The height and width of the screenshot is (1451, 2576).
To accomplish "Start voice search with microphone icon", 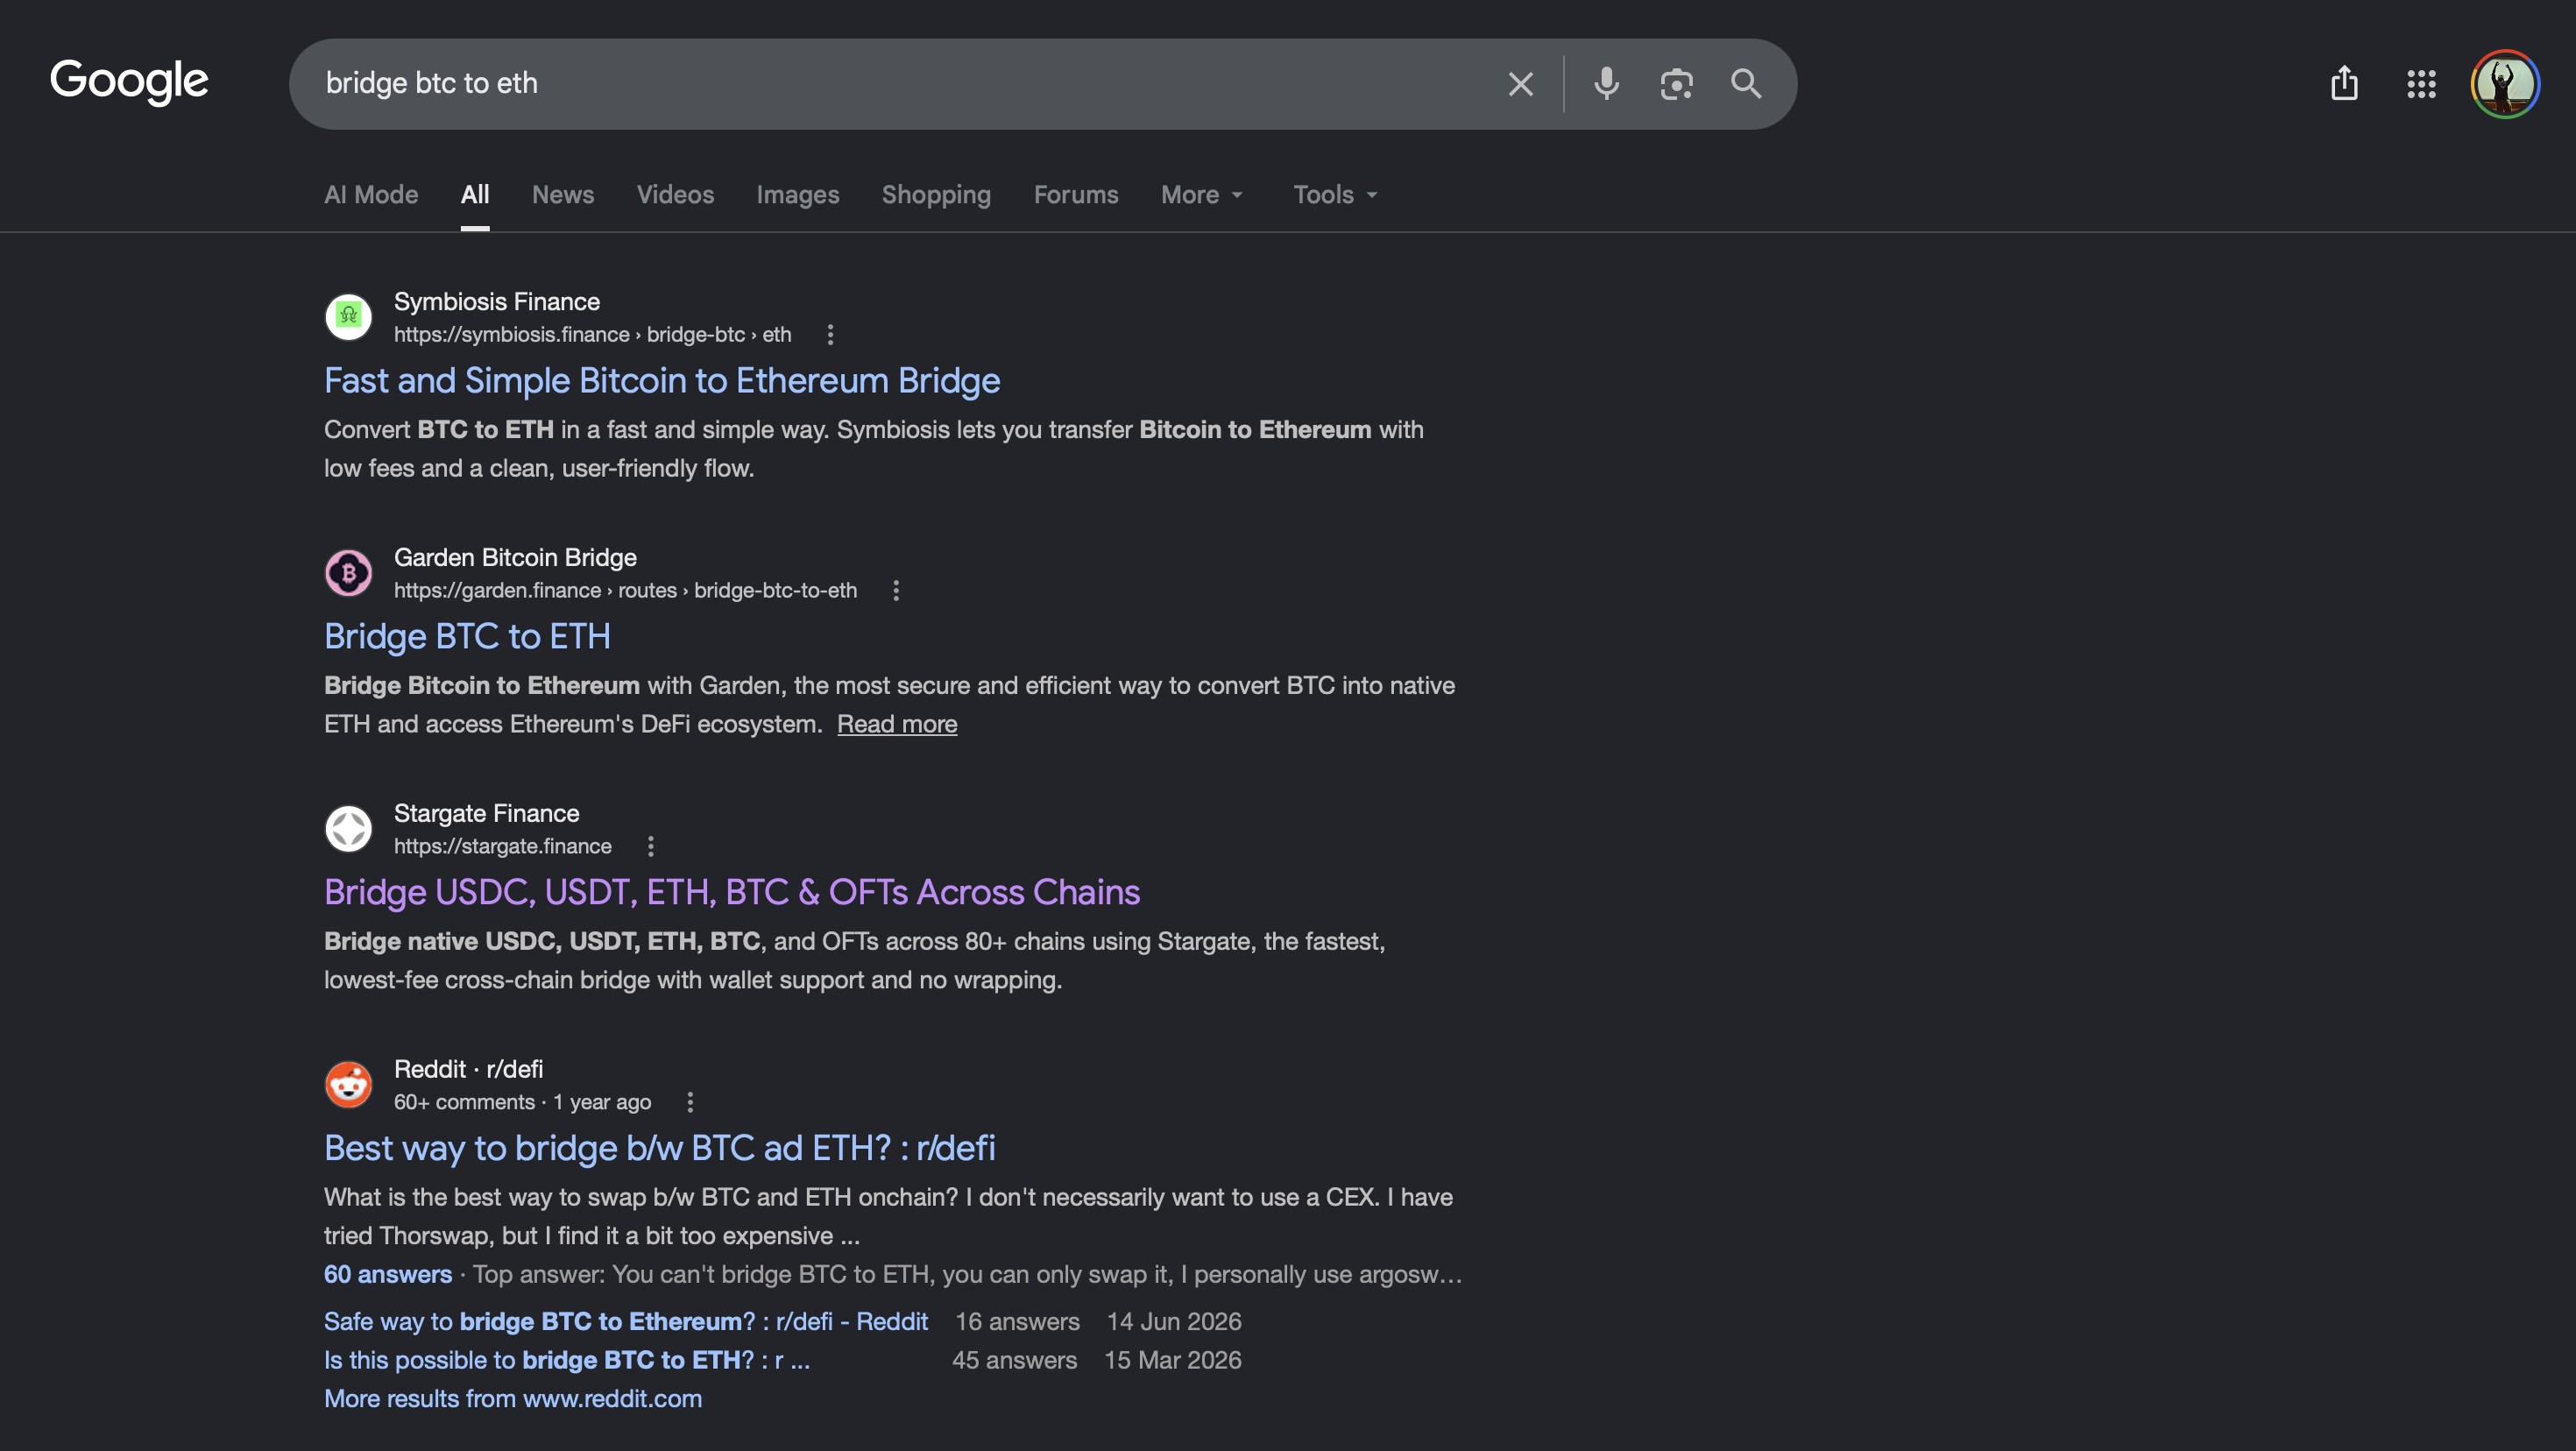I will pyautogui.click(x=1606, y=84).
